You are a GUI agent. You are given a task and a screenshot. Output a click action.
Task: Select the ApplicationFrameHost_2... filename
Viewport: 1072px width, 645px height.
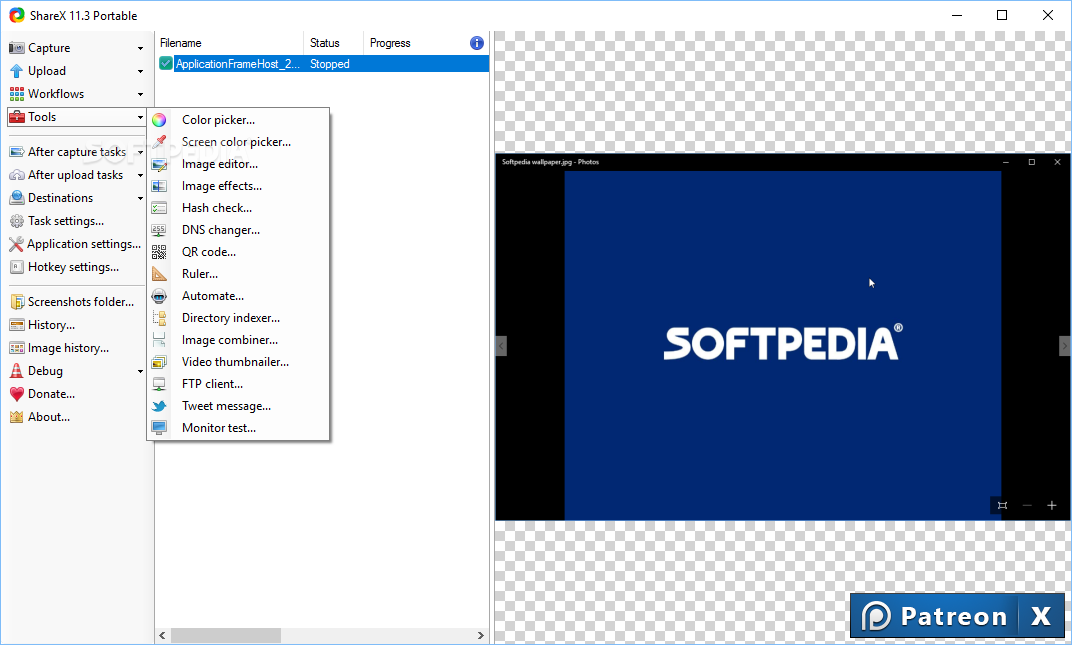click(x=237, y=64)
